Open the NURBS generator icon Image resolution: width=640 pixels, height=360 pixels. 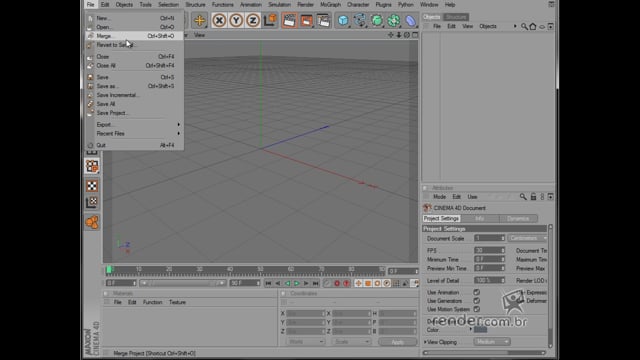tap(377, 20)
